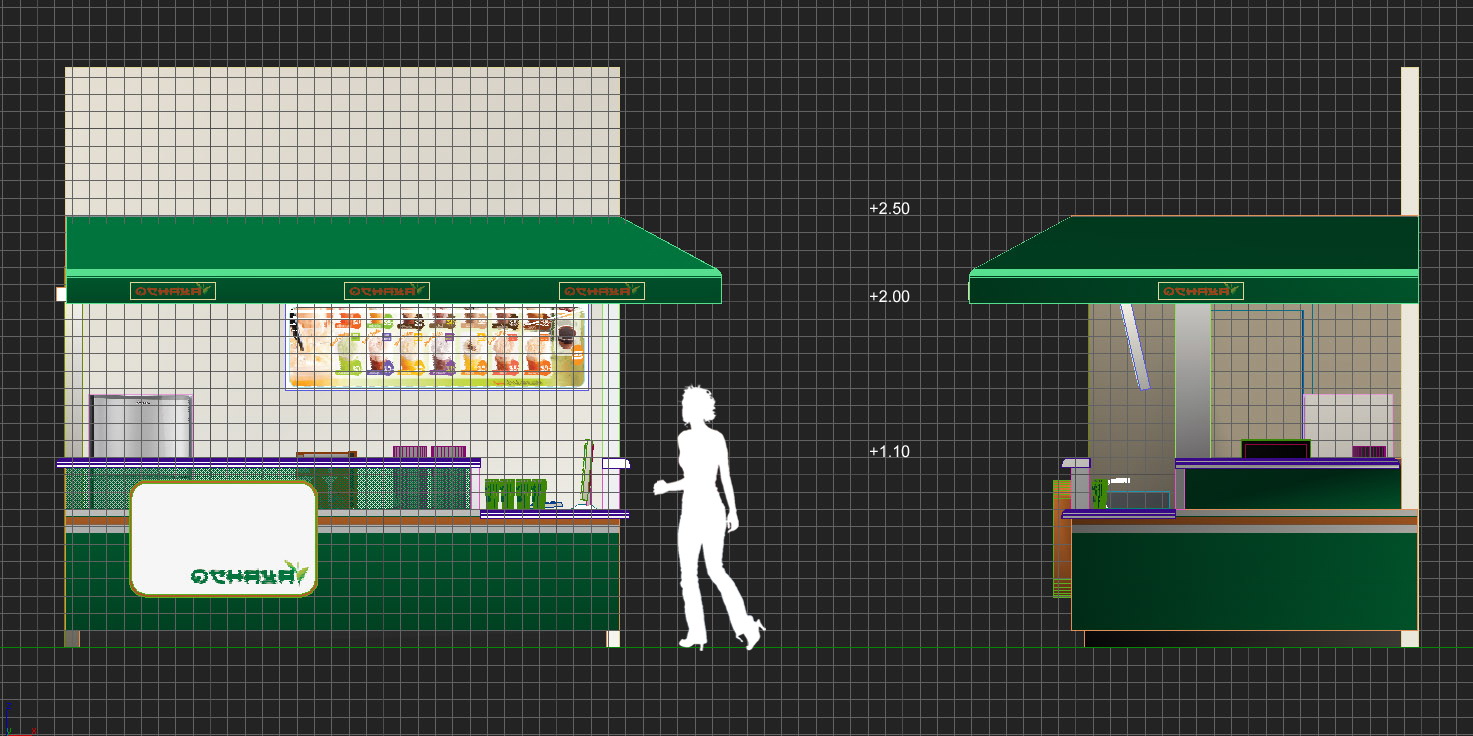This screenshot has height=736, width=1473.
Task: Select the drinks menu board poster
Action: tap(437, 347)
